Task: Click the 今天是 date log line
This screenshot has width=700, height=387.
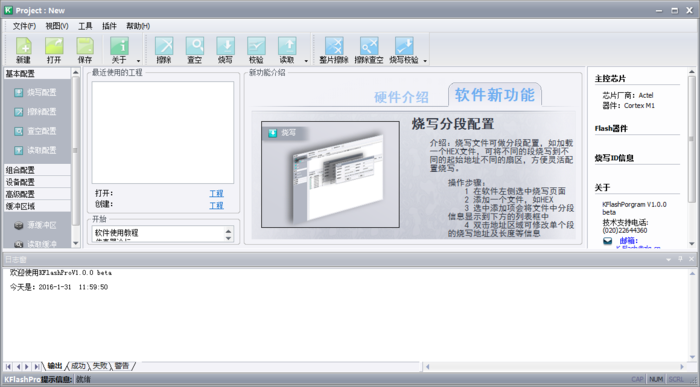Action: tap(59, 287)
